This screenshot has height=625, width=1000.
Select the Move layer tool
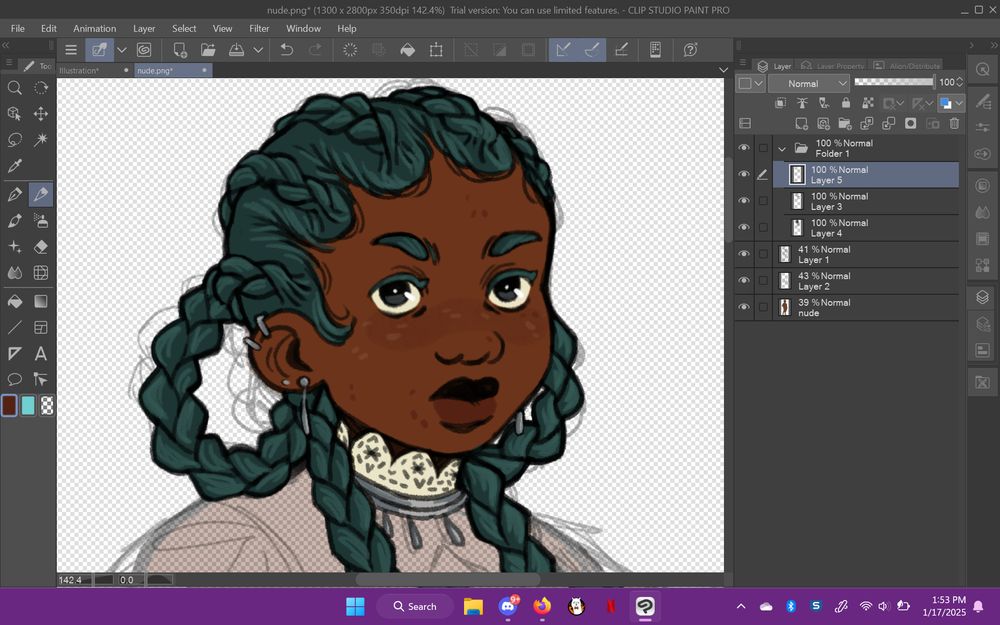click(41, 114)
